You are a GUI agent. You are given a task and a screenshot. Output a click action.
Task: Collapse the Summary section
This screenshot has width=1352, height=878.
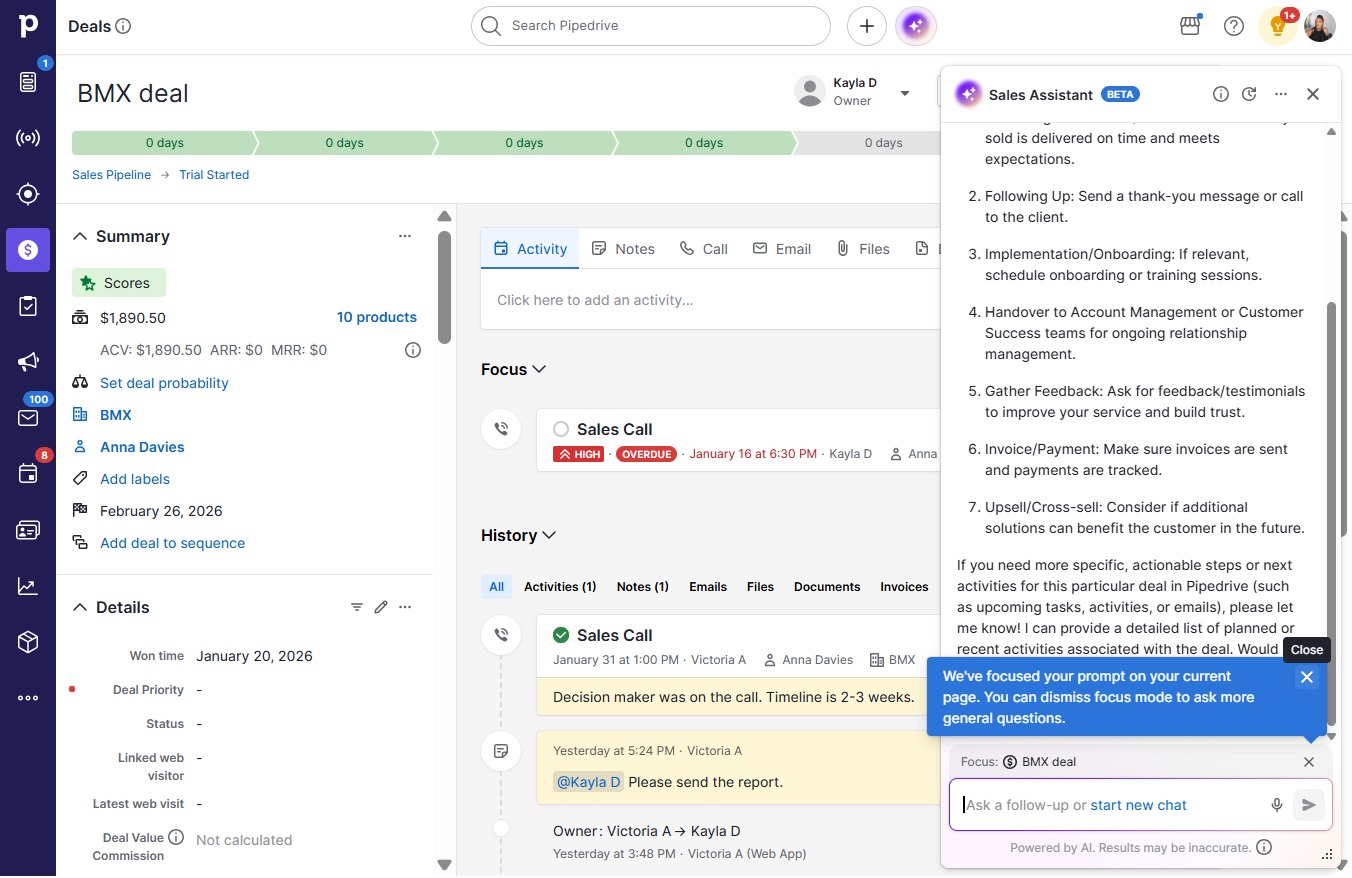(80, 236)
